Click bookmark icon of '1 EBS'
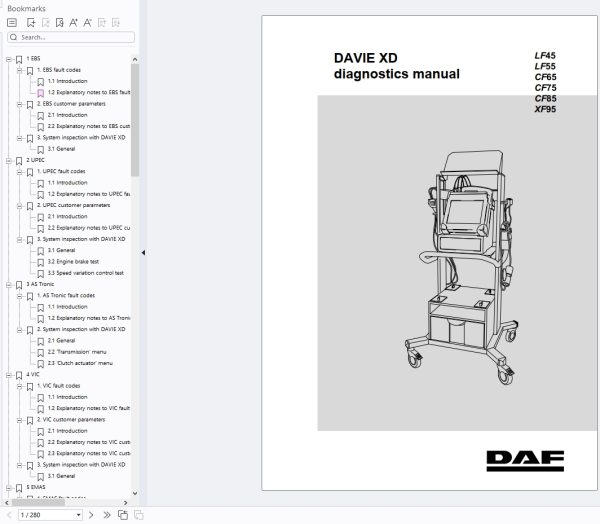This screenshot has height=524, width=600. click(x=19, y=59)
